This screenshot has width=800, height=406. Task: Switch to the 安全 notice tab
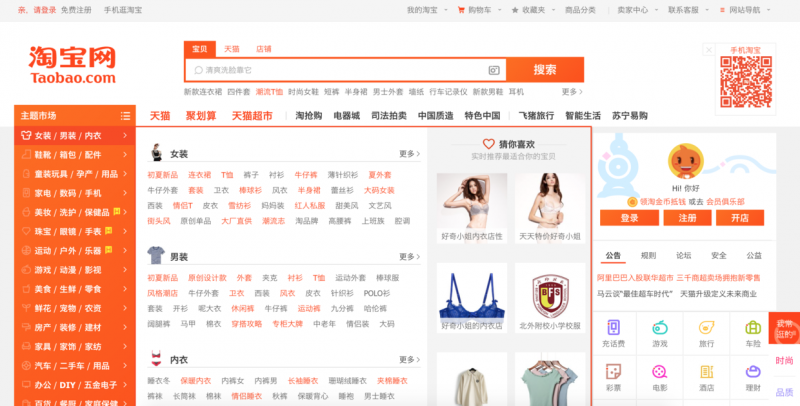[719, 256]
